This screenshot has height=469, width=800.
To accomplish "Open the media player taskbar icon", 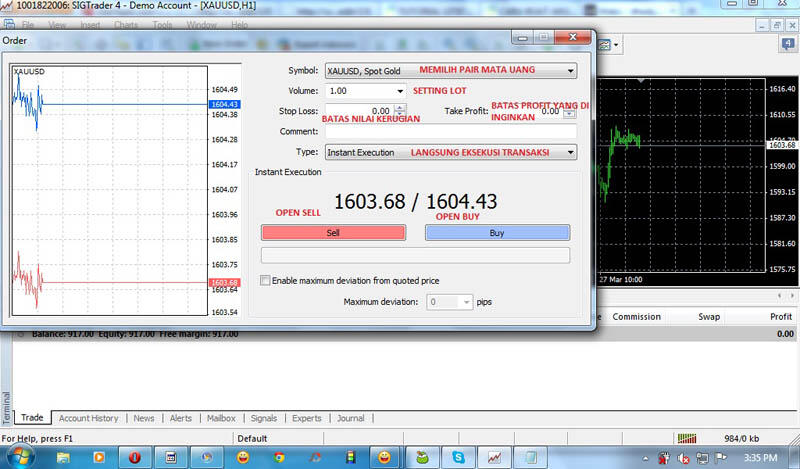I will tap(98, 457).
